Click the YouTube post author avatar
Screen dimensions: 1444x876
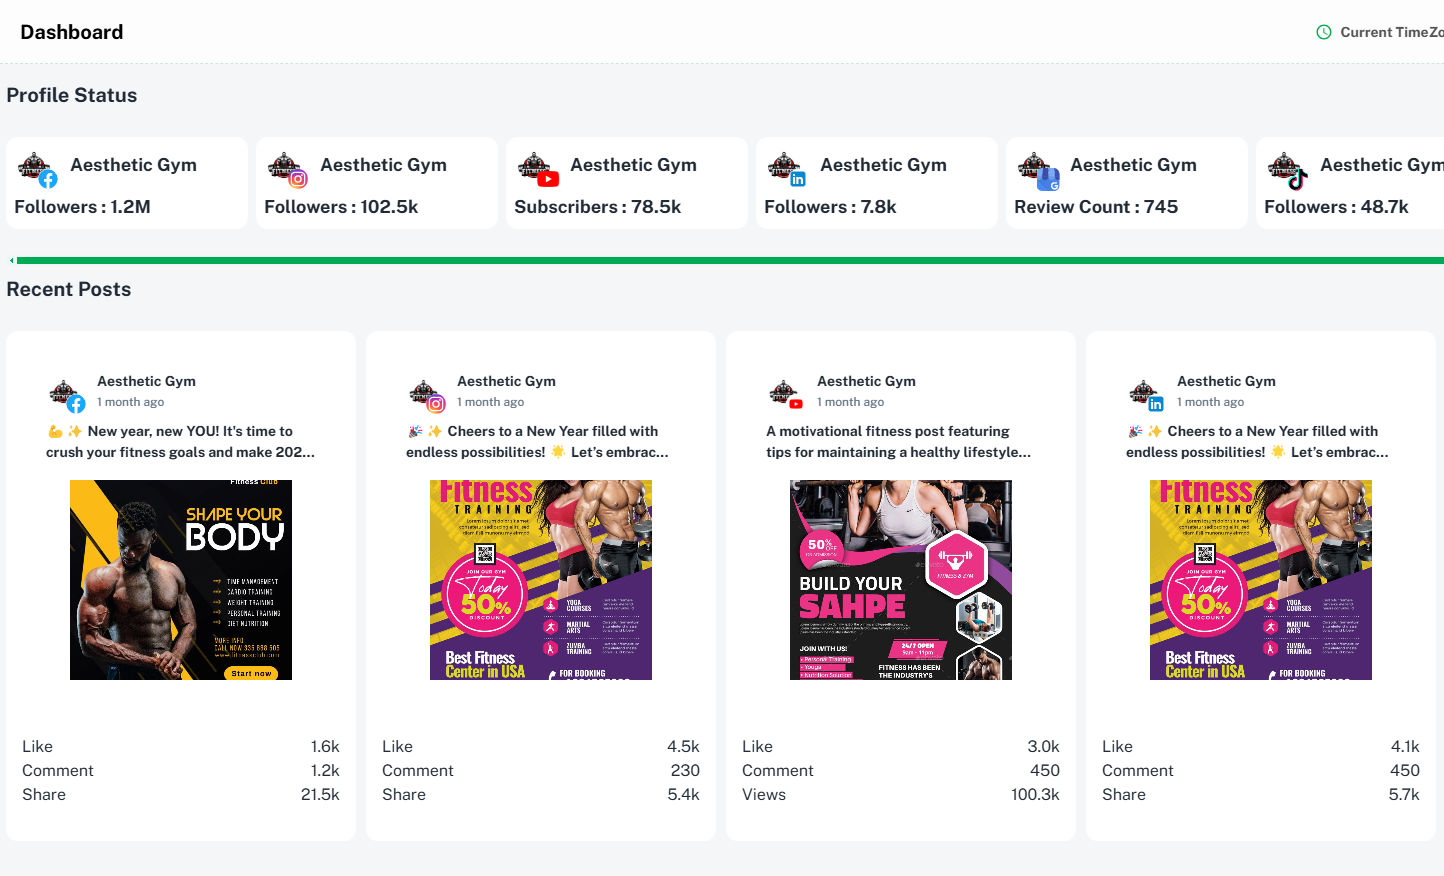click(786, 394)
